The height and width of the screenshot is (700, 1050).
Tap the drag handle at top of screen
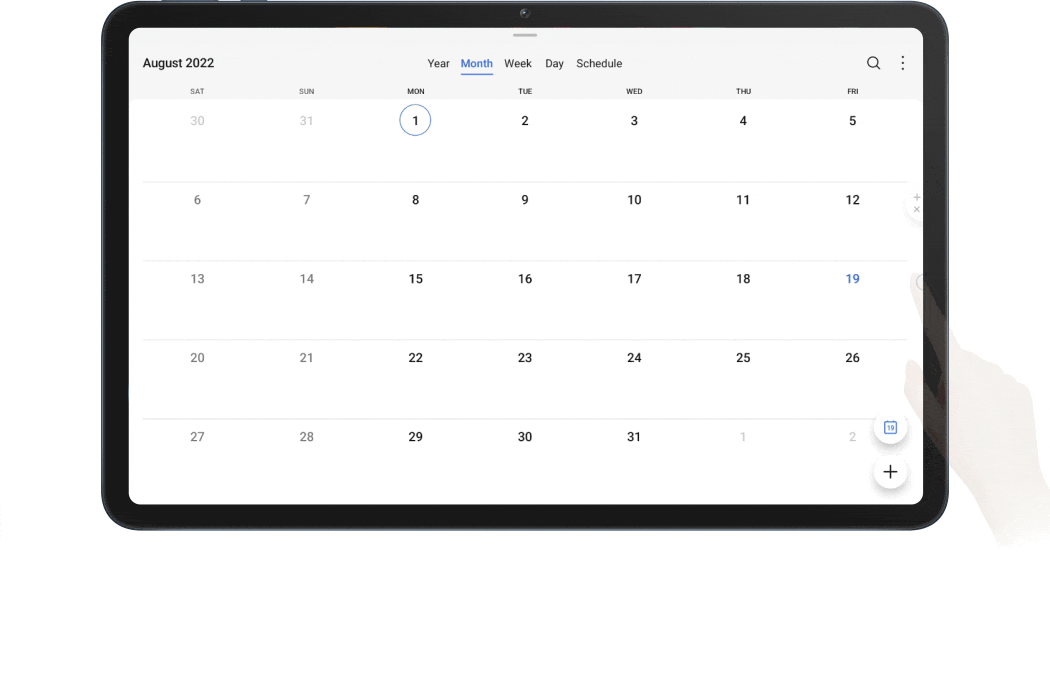[525, 35]
